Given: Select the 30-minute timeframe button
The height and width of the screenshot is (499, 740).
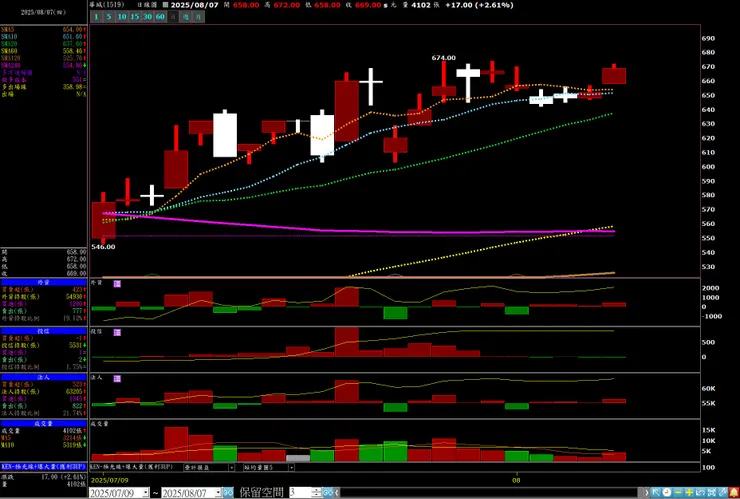Looking at the screenshot, I should click(147, 17).
